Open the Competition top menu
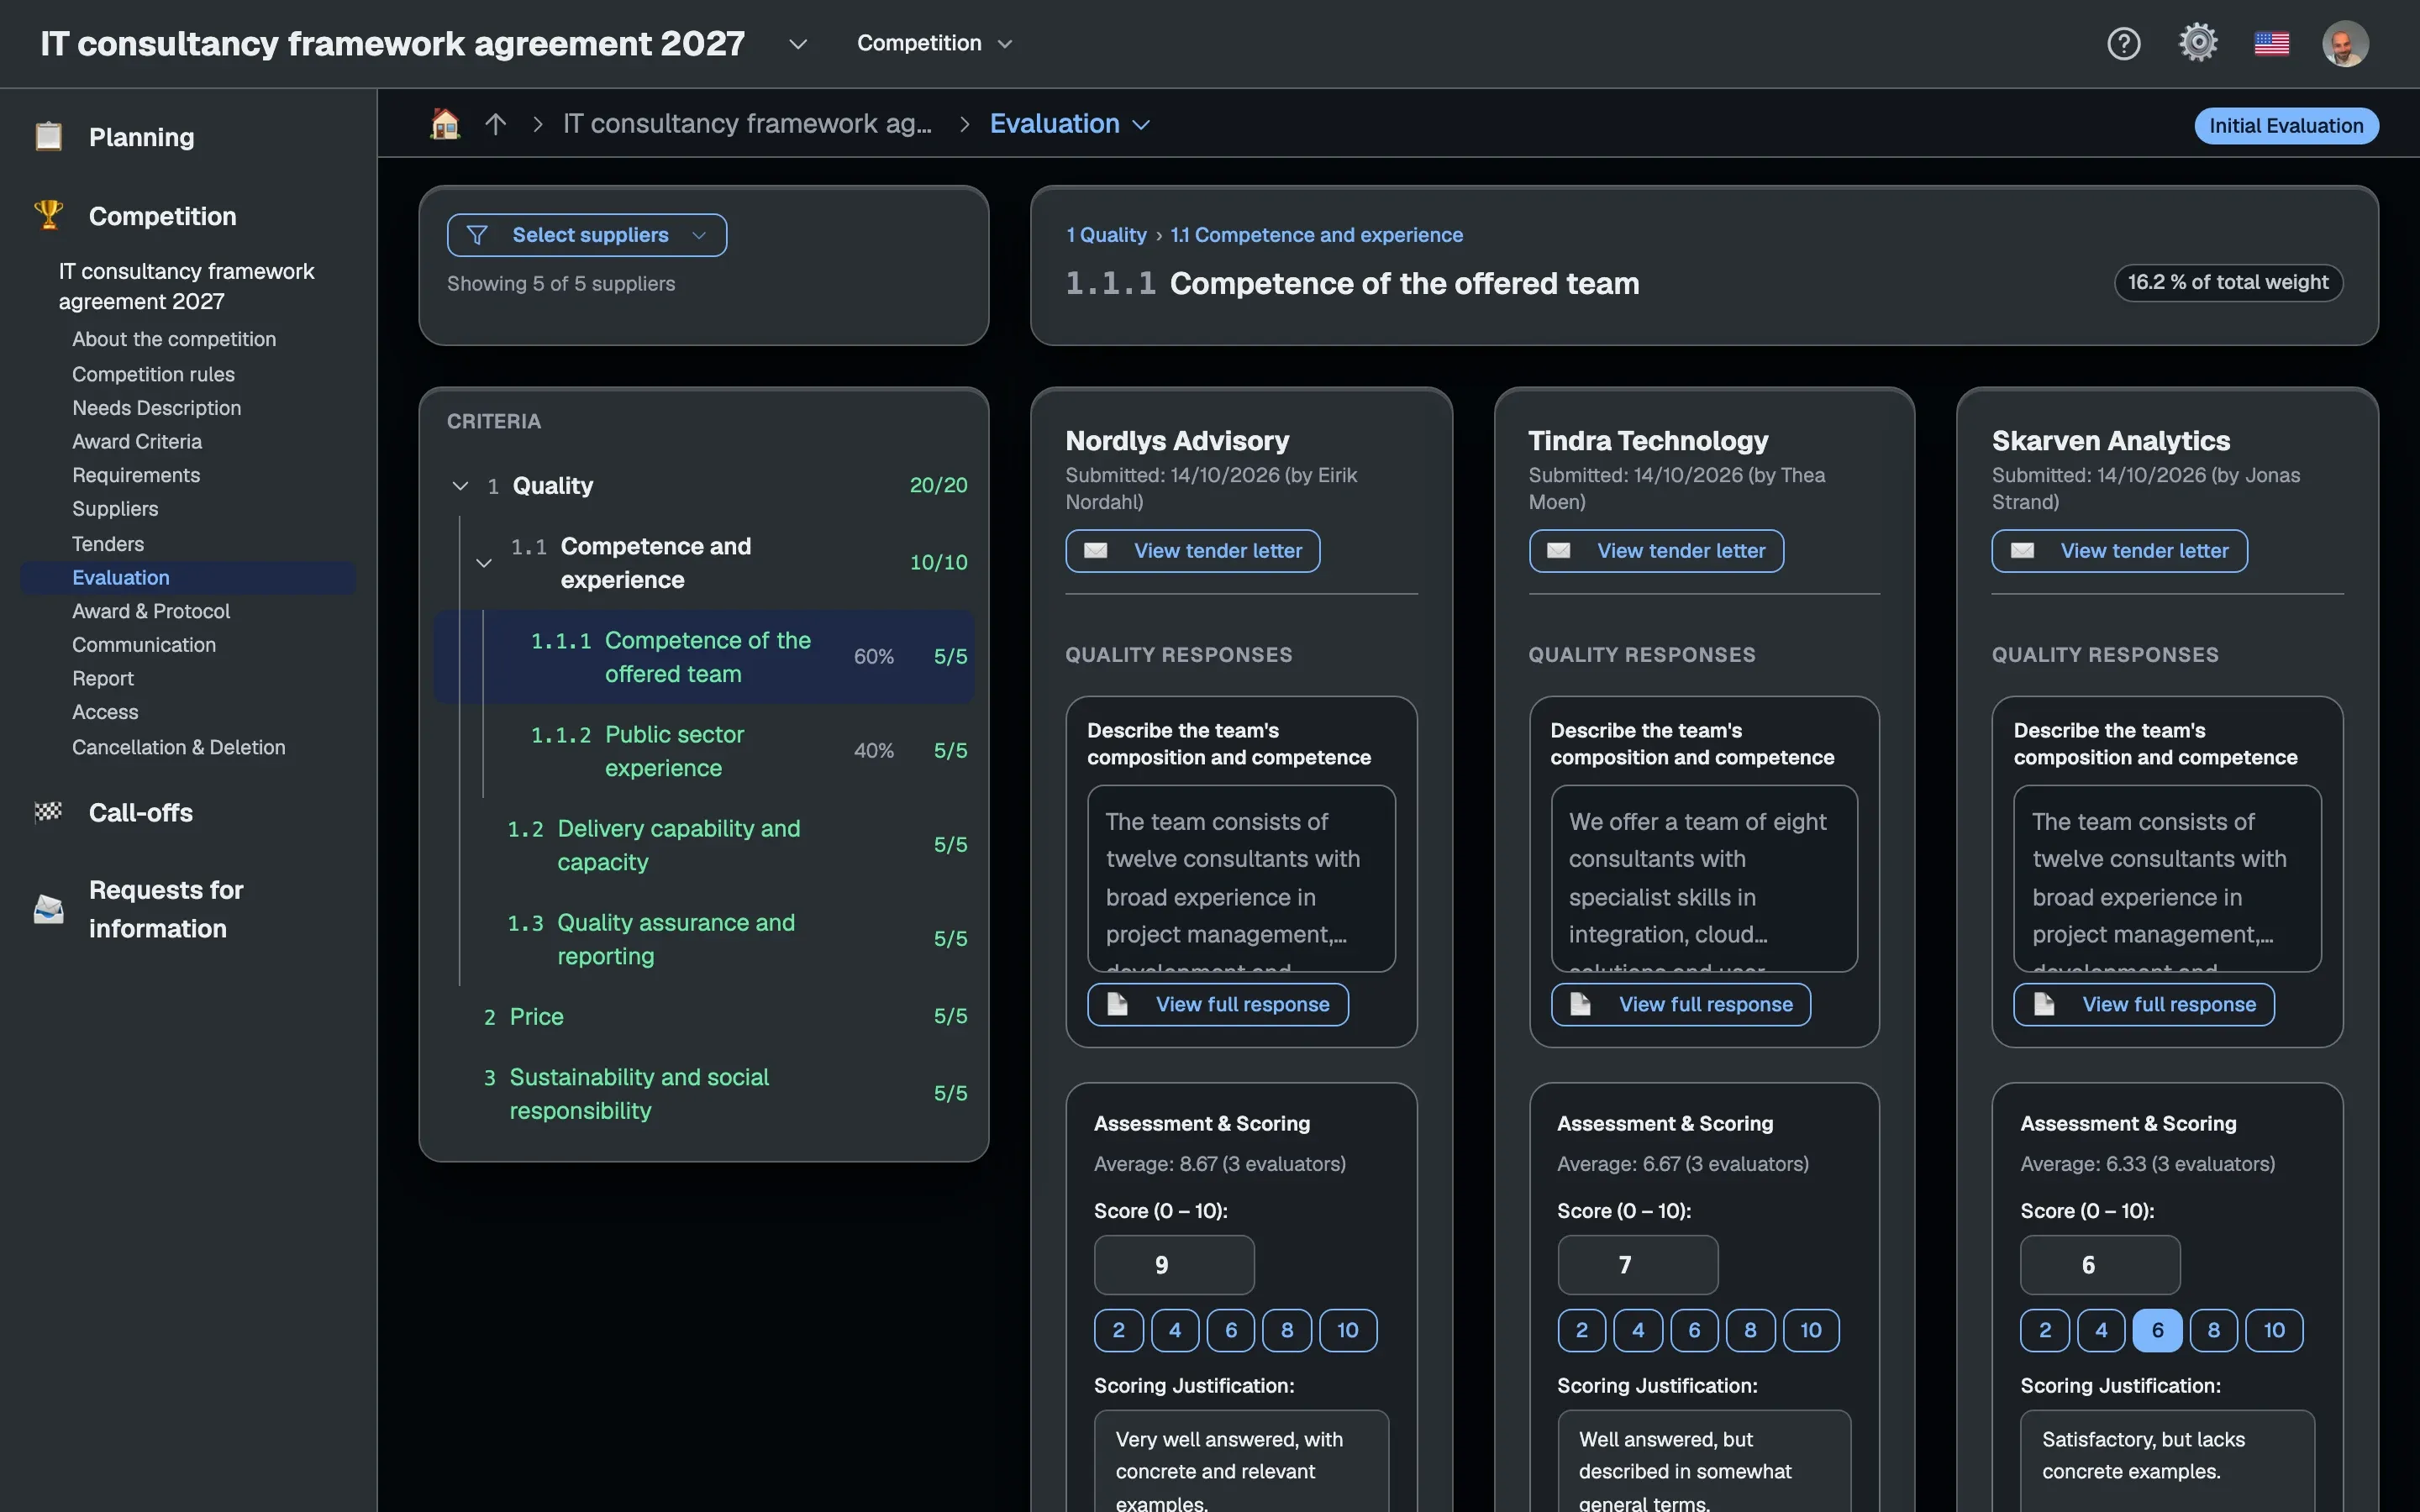 (x=934, y=43)
